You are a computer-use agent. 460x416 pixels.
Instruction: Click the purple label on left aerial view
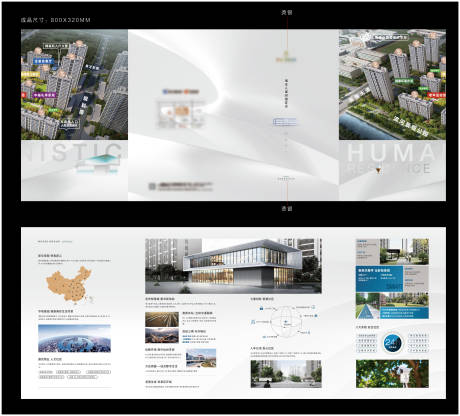tap(45, 95)
